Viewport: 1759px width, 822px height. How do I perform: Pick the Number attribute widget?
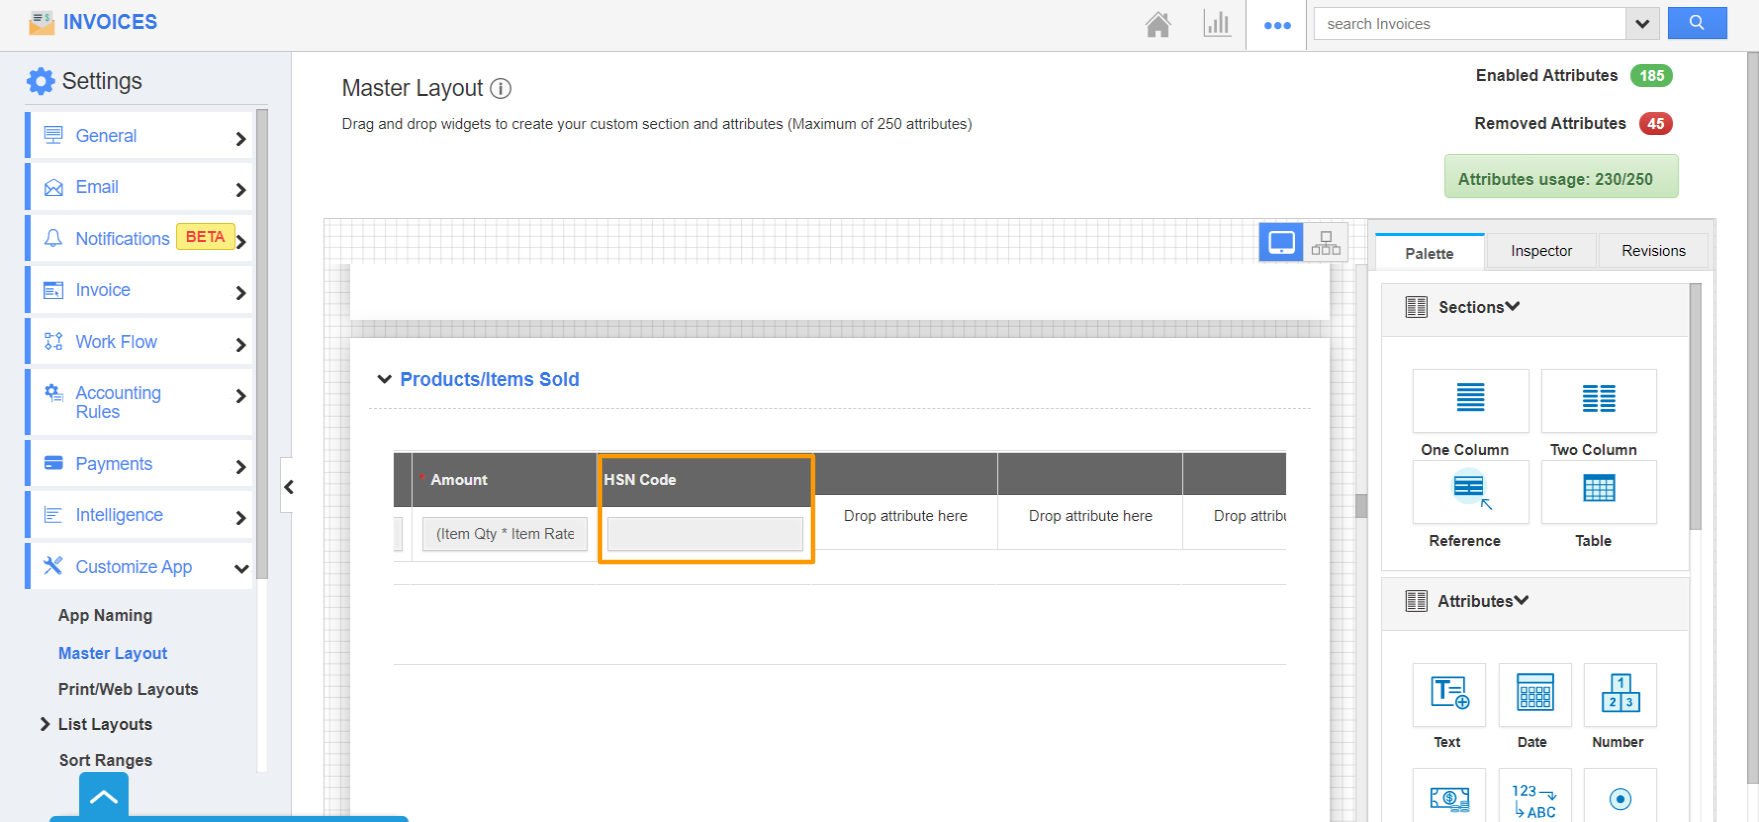(1620, 694)
